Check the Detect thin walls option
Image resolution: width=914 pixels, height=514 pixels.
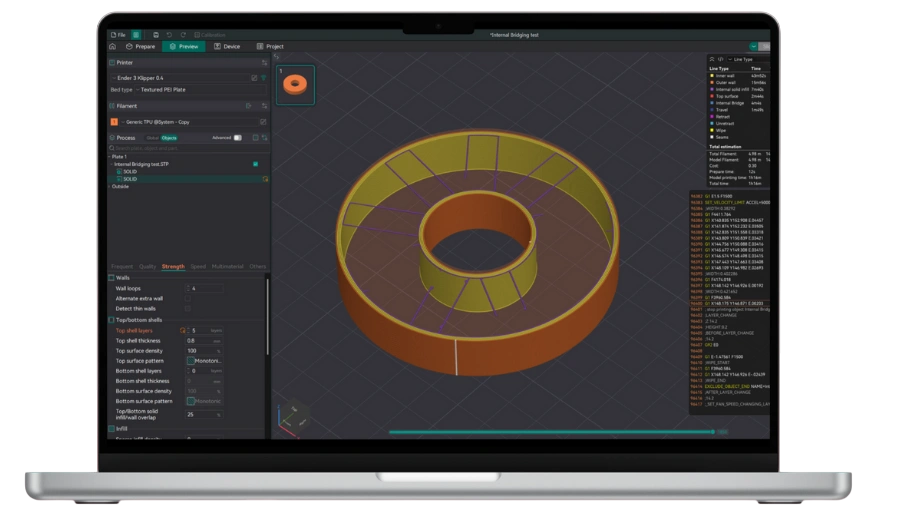188,308
